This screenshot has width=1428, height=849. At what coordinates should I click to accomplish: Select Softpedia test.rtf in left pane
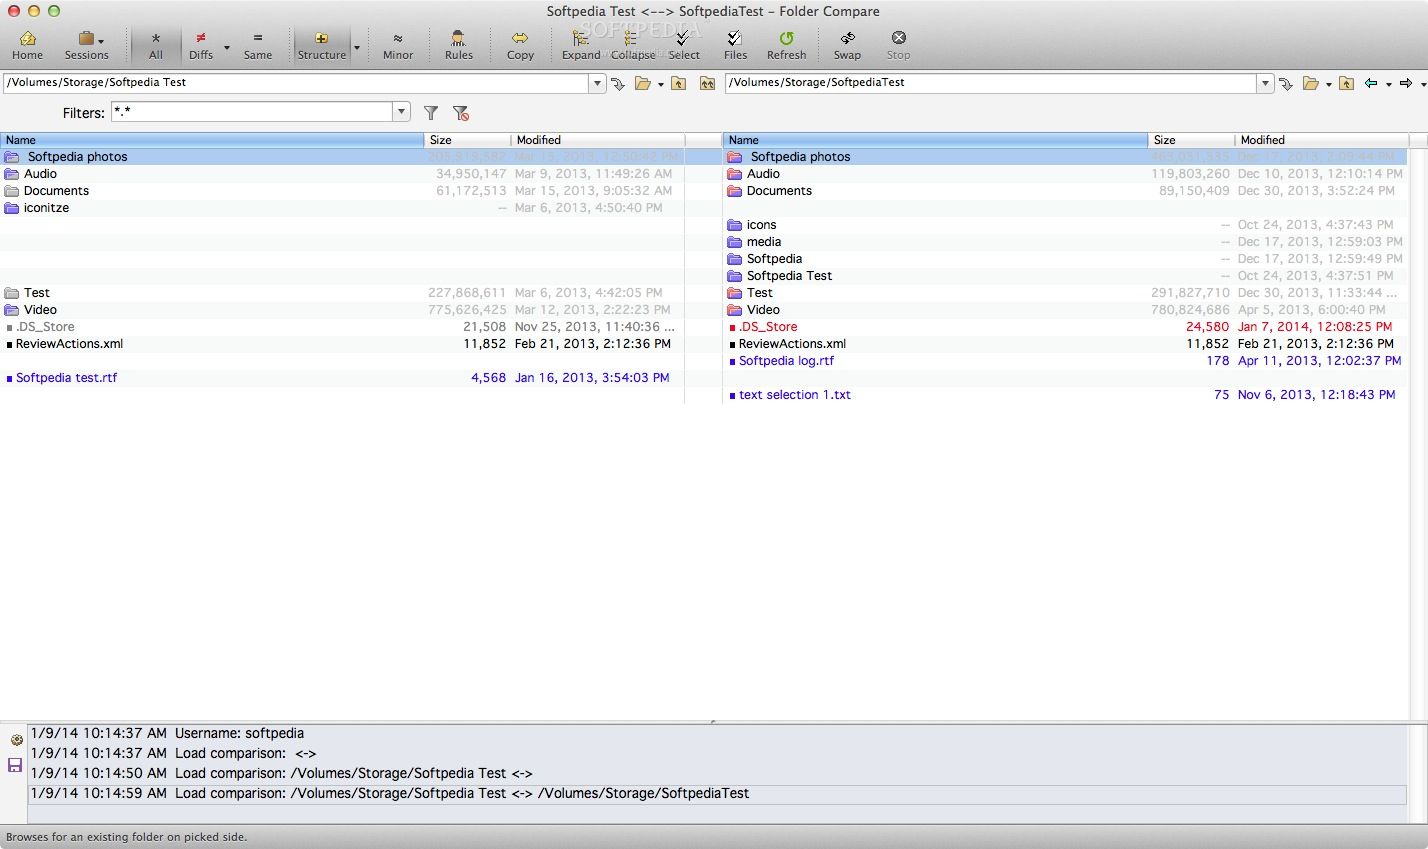pyautogui.click(x=342, y=378)
